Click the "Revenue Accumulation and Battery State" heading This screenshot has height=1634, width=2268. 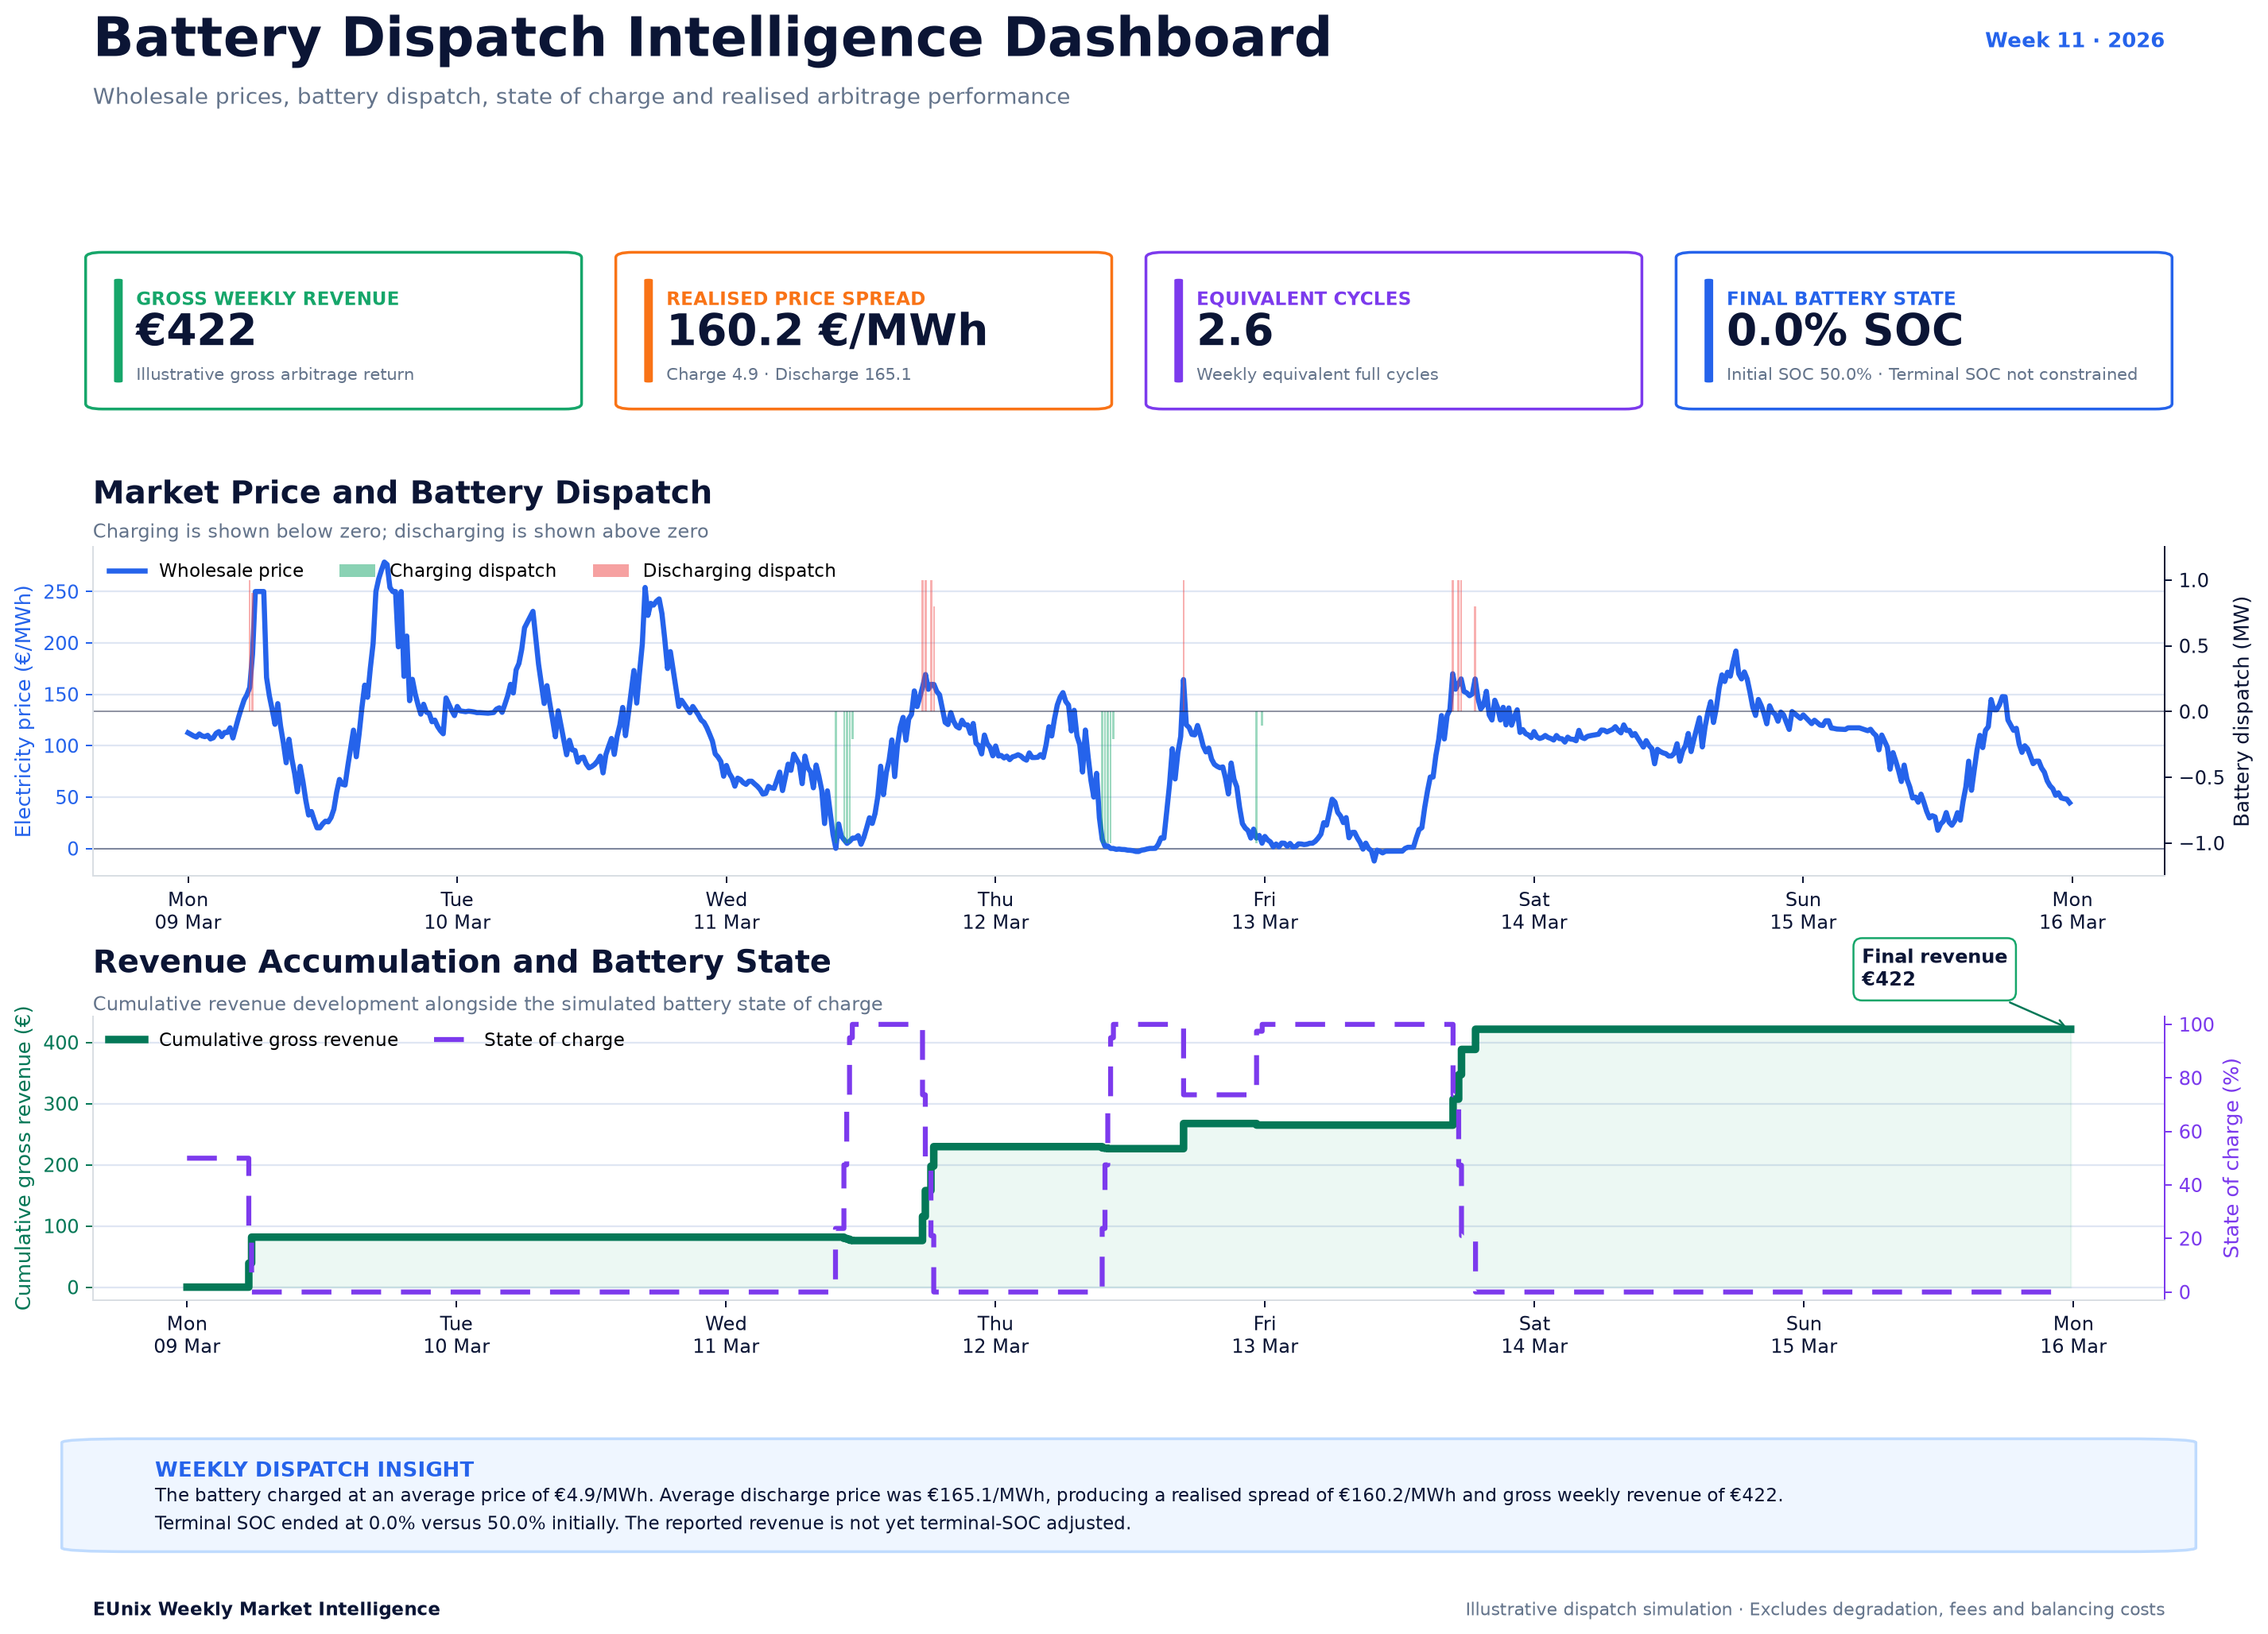(462, 961)
